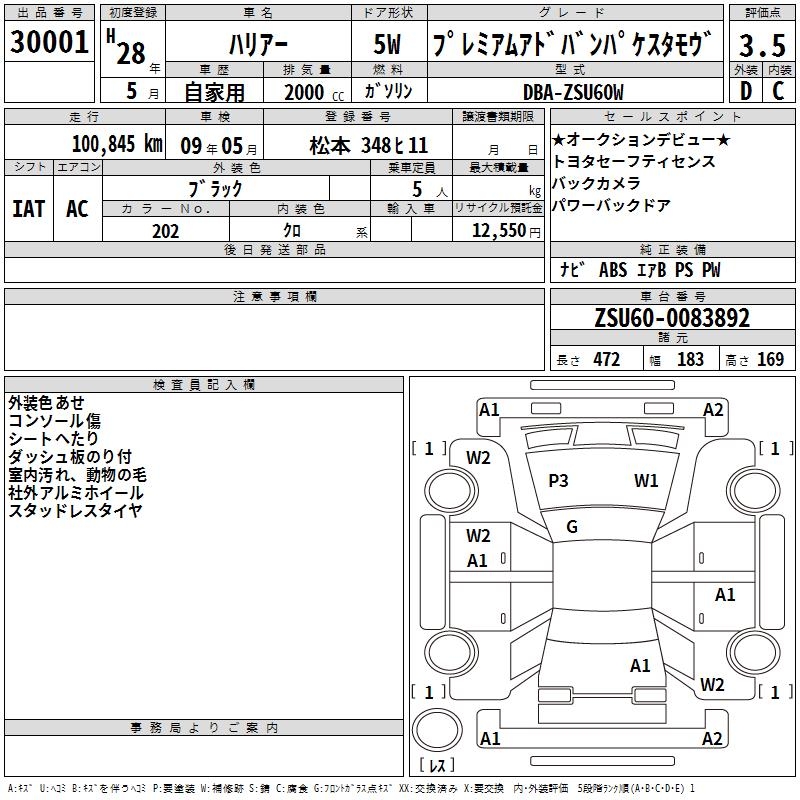Click exterior grade D

click(x=746, y=91)
